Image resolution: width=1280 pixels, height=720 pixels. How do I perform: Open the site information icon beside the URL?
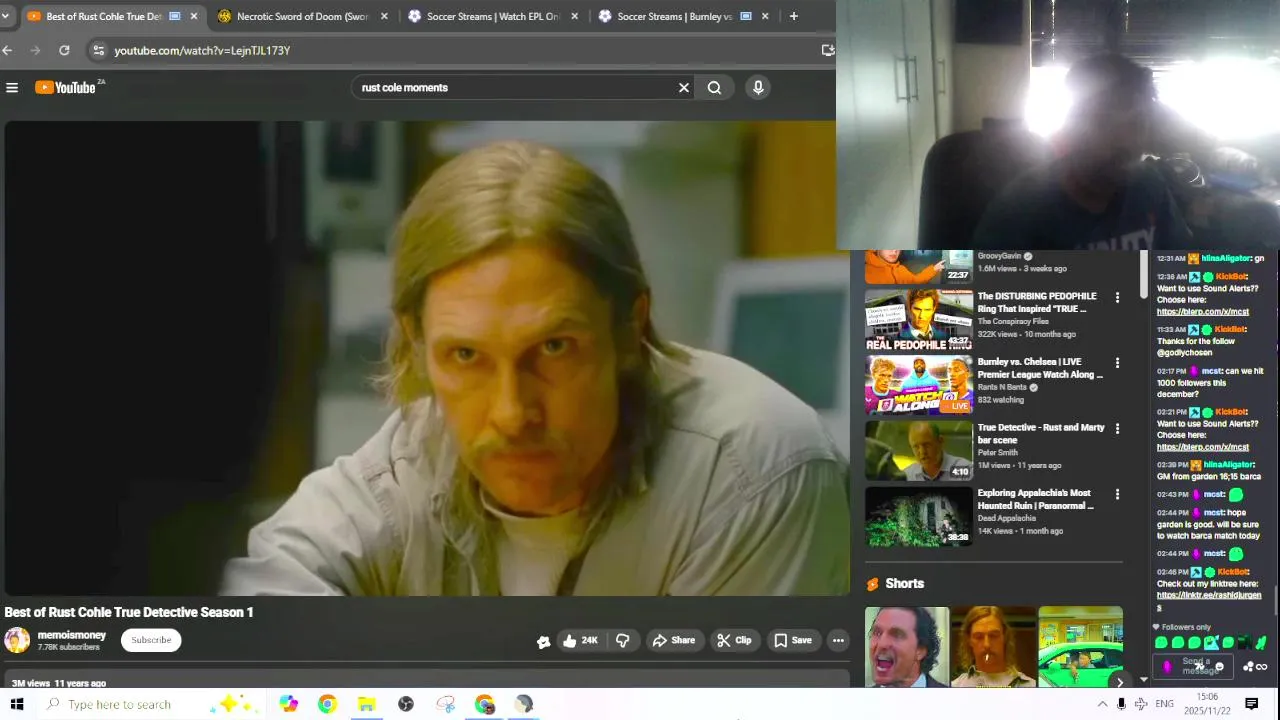pyautogui.click(x=97, y=50)
